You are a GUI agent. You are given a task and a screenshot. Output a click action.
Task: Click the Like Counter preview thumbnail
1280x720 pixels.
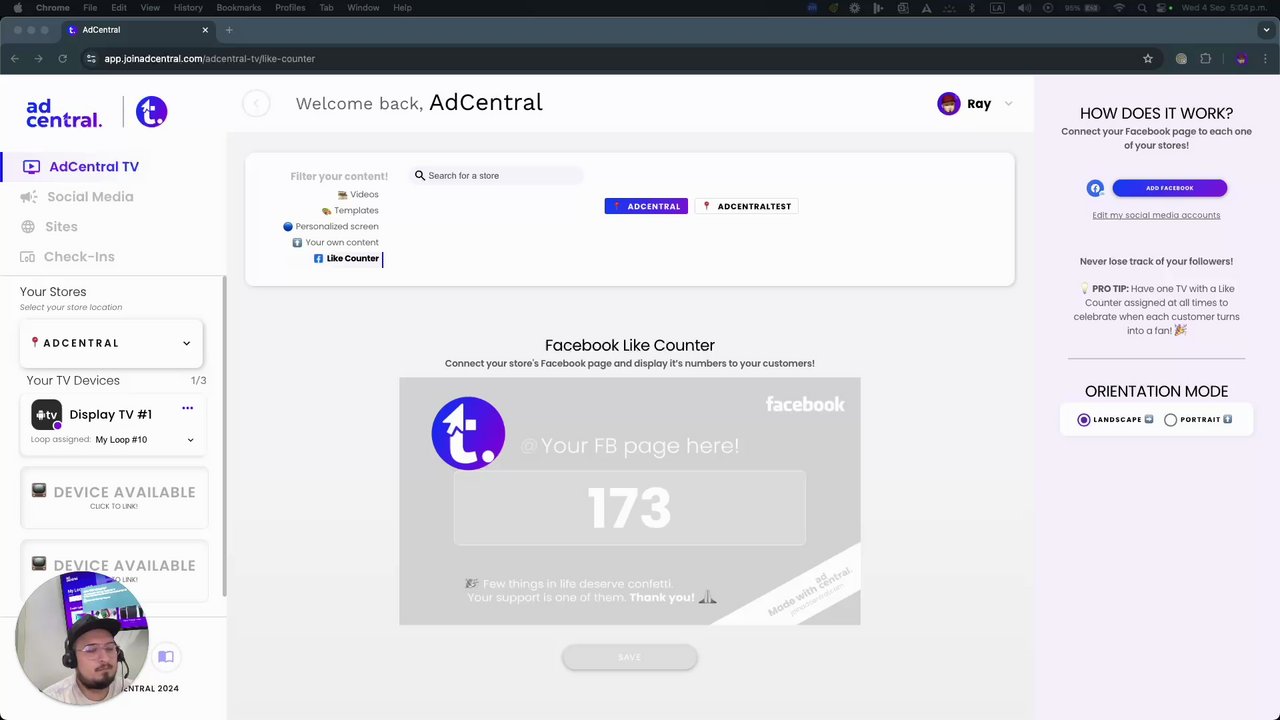click(629, 501)
